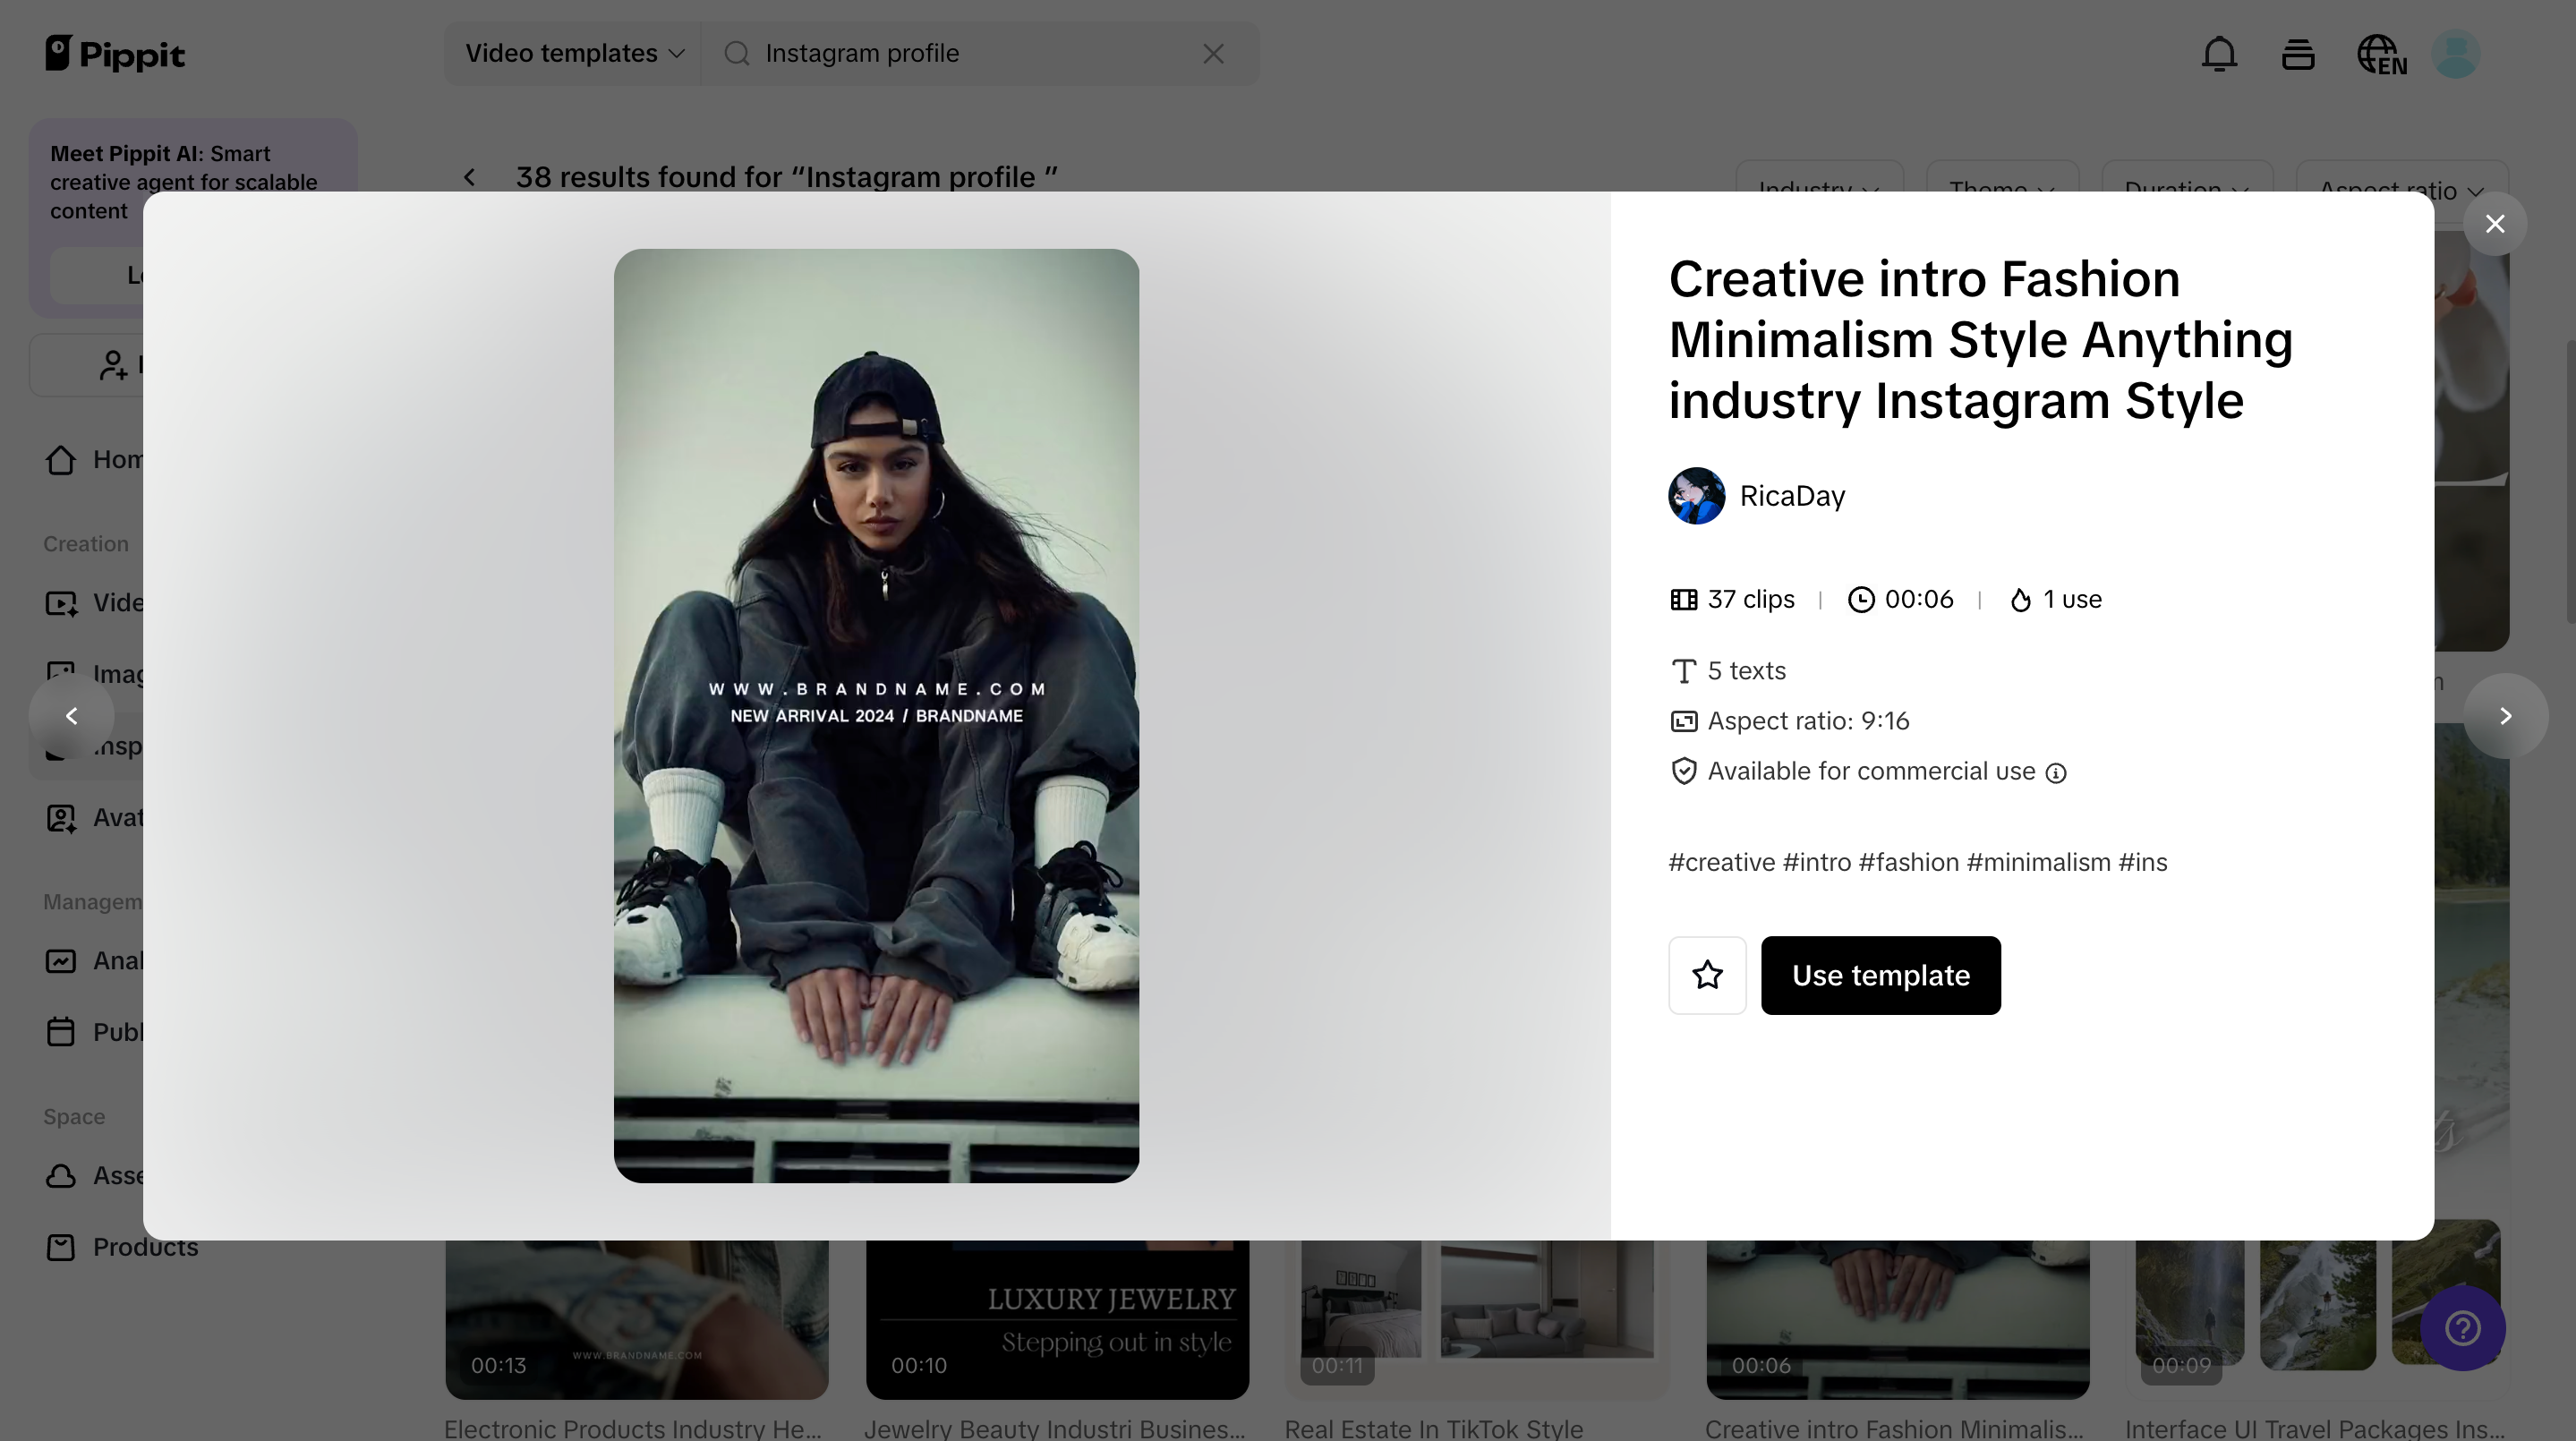Screen dimensions: 2576x1441
Task: Go back using the arrow near results count
Action: point(470,177)
